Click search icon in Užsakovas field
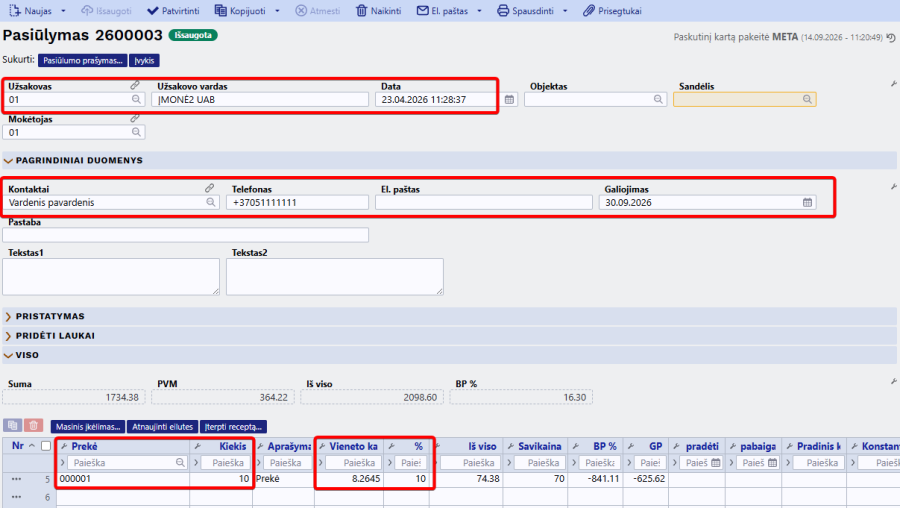 click(136, 99)
